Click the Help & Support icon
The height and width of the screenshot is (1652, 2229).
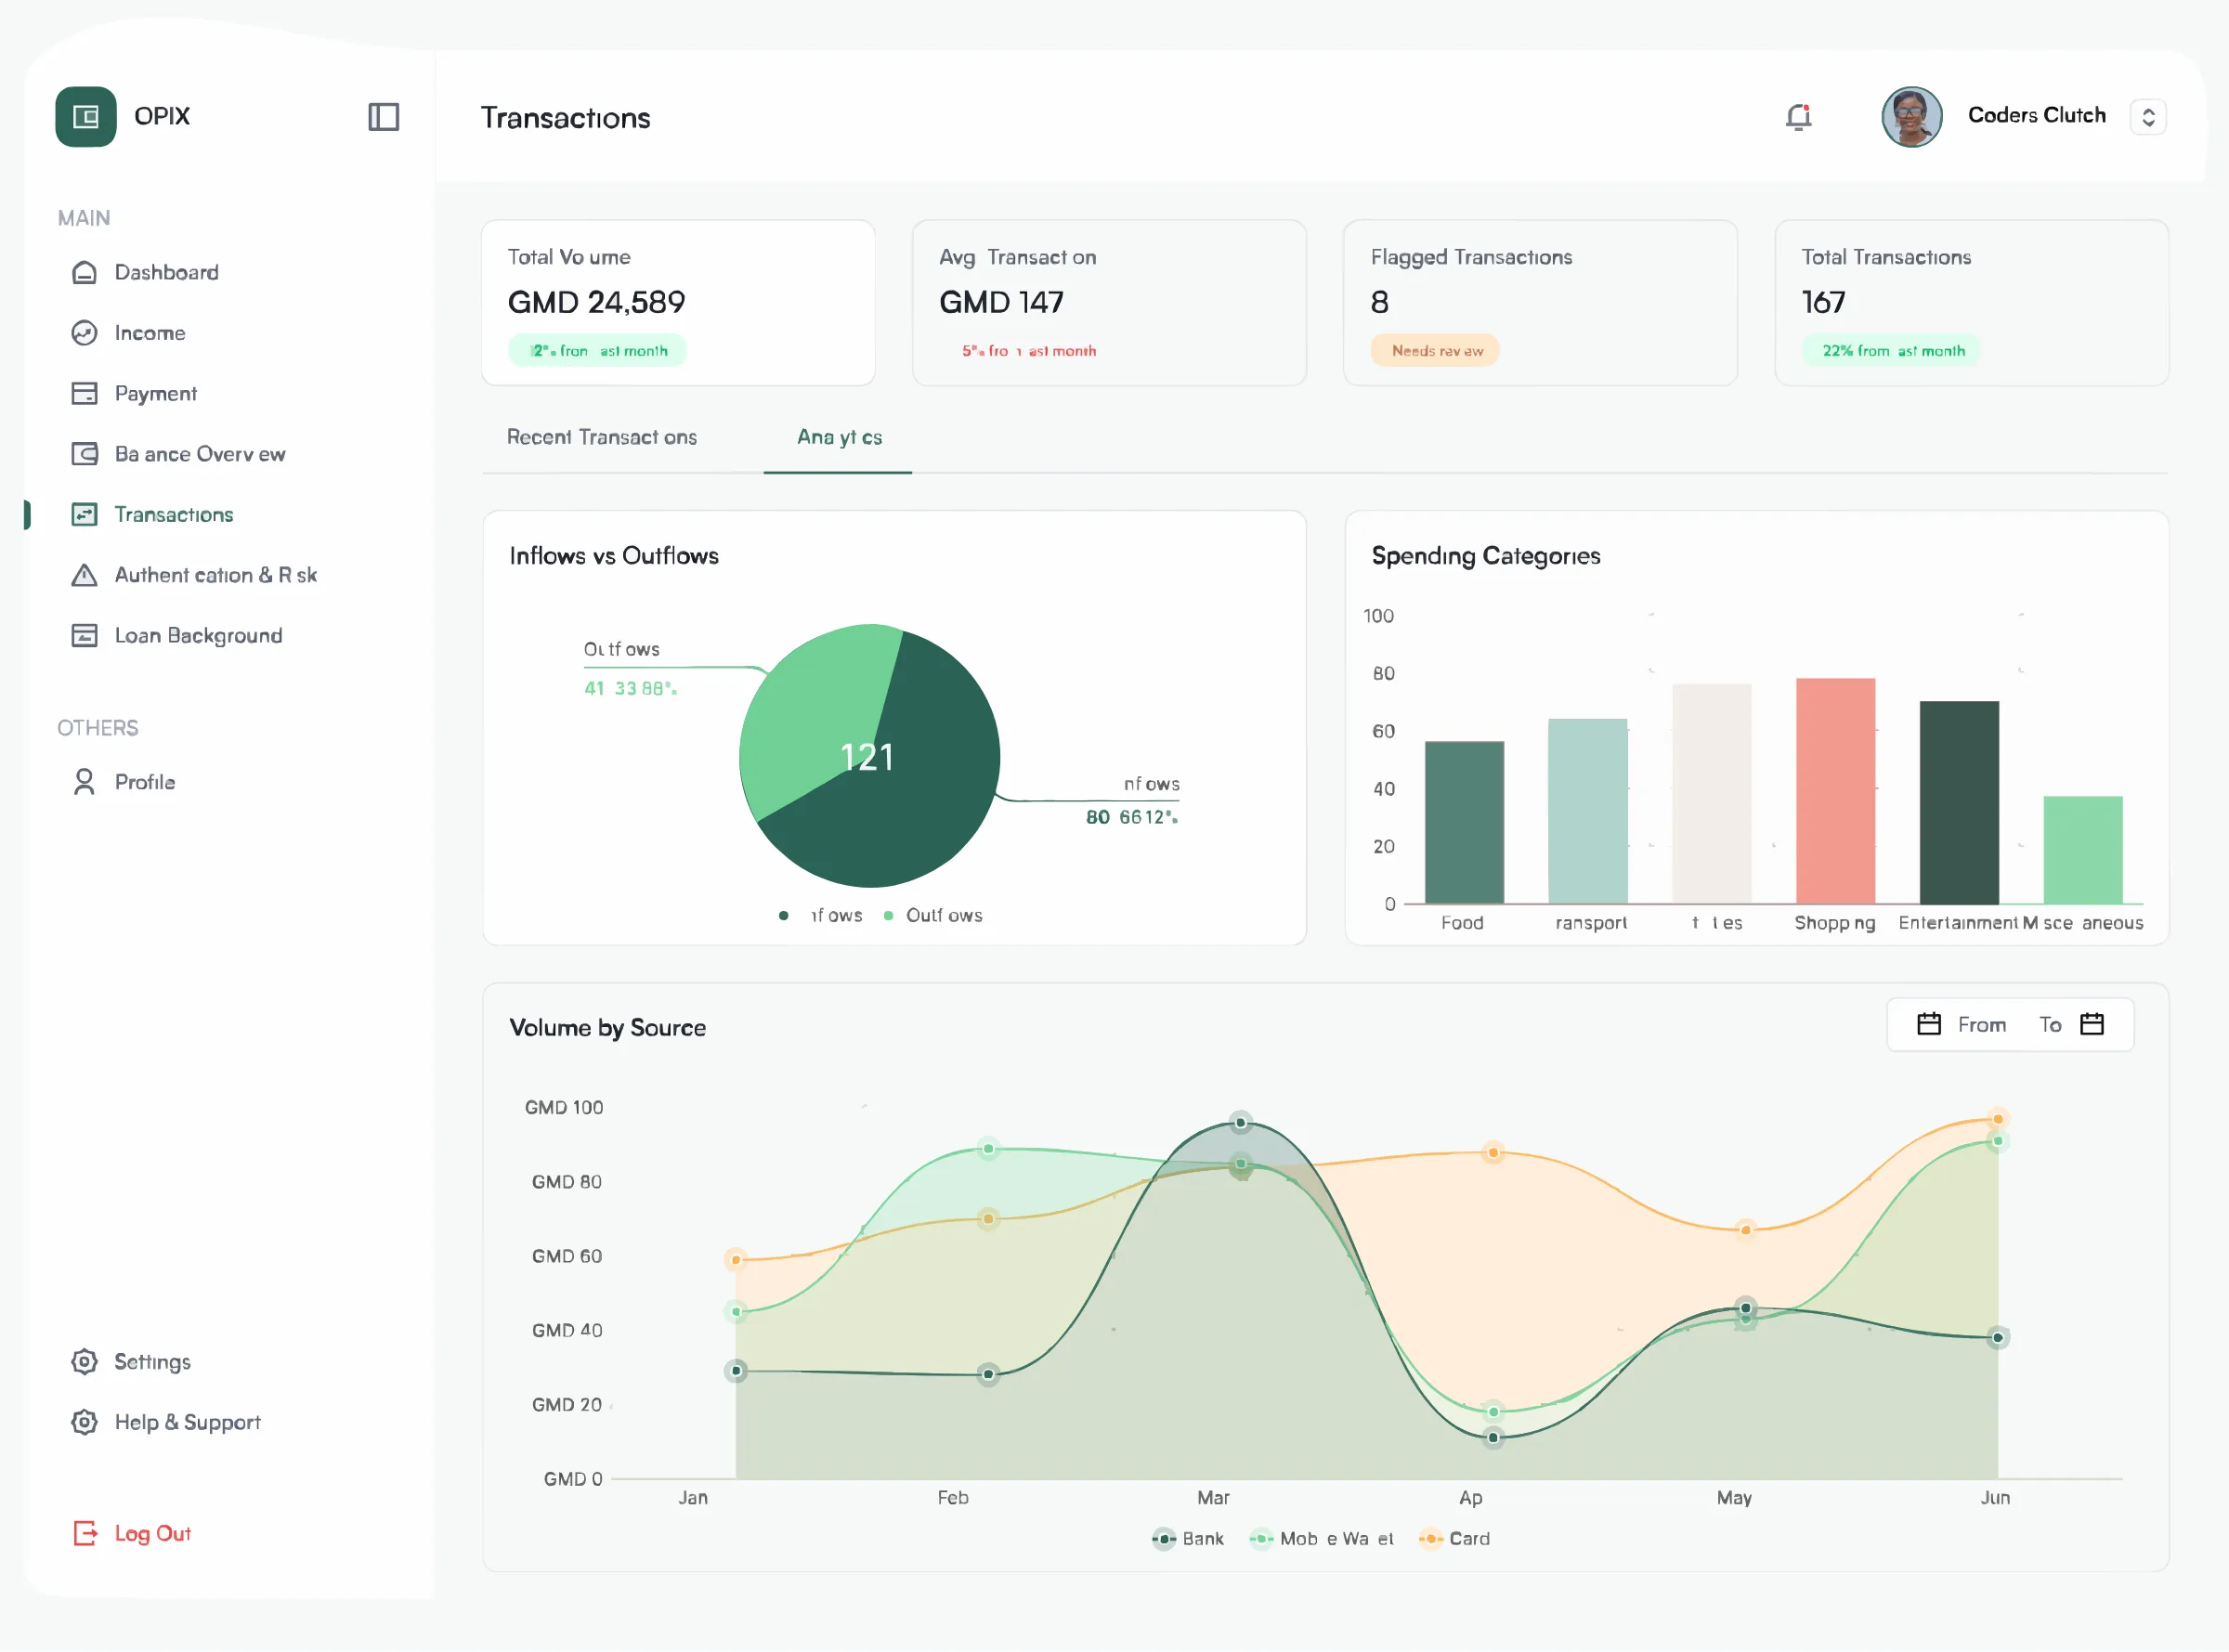click(x=85, y=1422)
